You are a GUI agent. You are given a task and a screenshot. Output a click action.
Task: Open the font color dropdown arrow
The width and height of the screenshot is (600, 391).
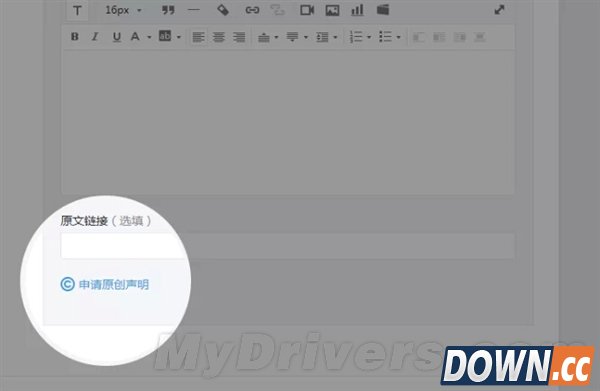tap(149, 37)
